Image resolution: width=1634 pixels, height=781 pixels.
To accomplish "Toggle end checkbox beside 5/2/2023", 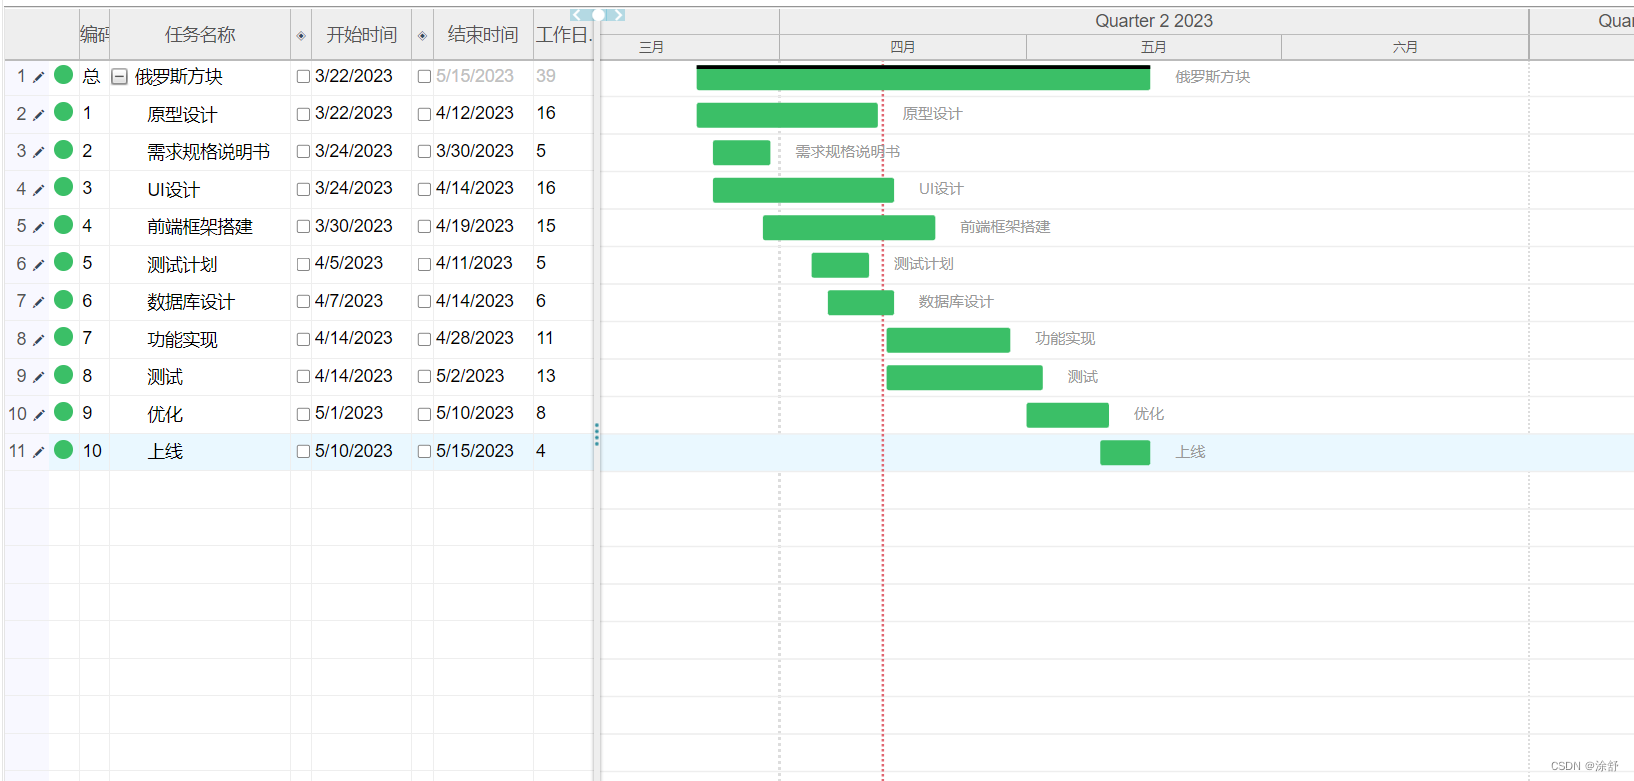I will [x=424, y=377].
